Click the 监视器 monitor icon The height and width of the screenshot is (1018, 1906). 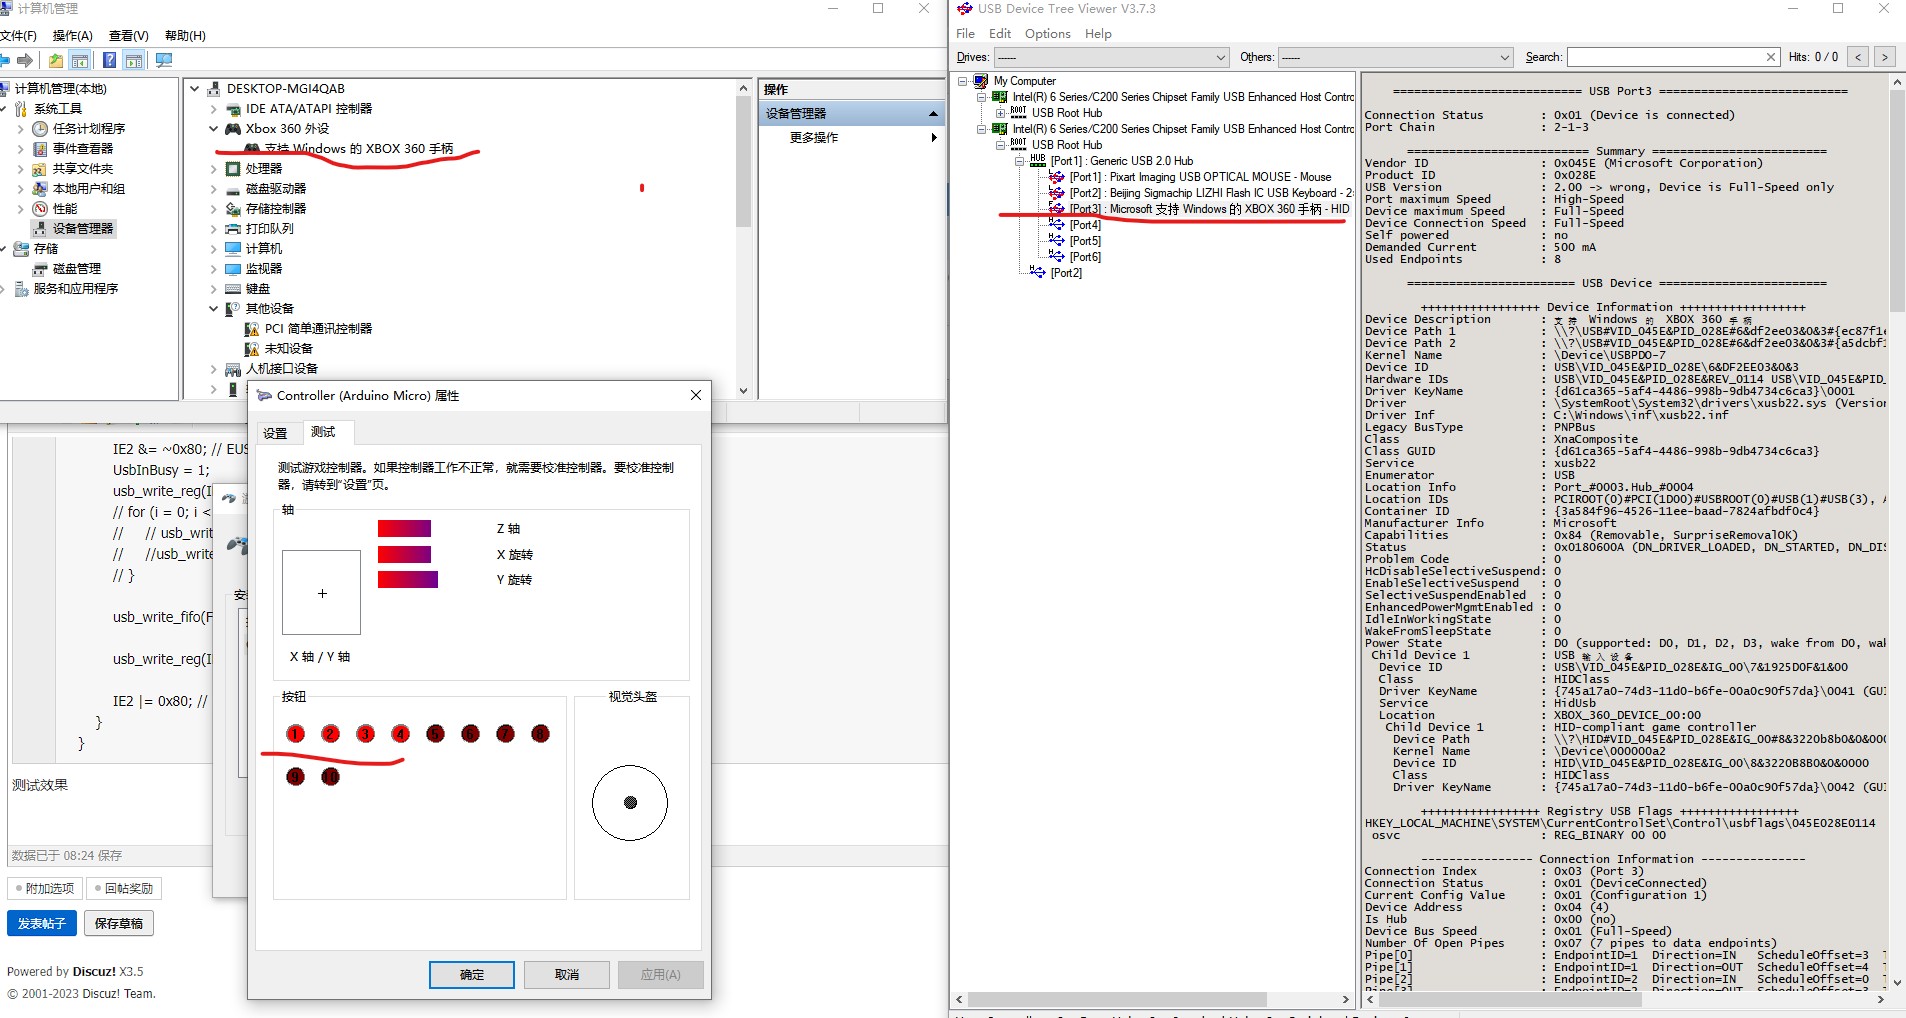pos(233,269)
